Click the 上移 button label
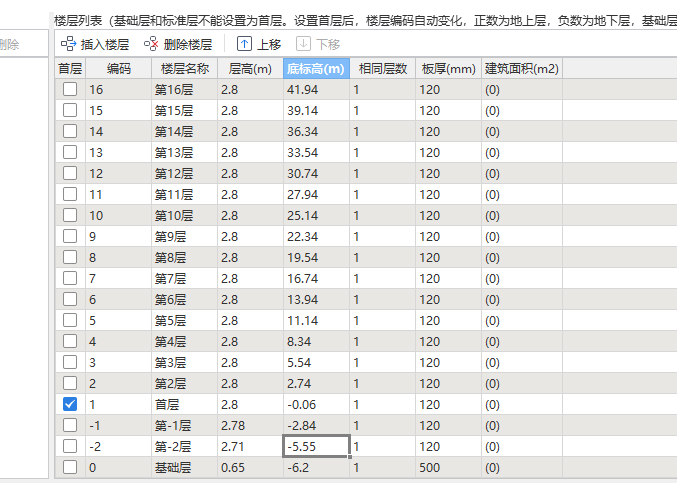Viewport: 677px width, 483px height. pyautogui.click(x=269, y=44)
